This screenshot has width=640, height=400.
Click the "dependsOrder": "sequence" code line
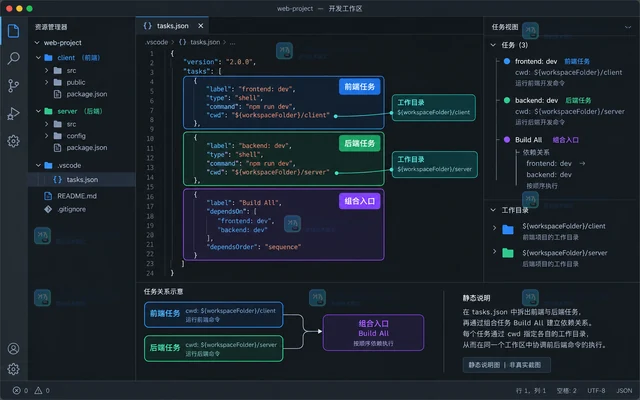pos(254,247)
